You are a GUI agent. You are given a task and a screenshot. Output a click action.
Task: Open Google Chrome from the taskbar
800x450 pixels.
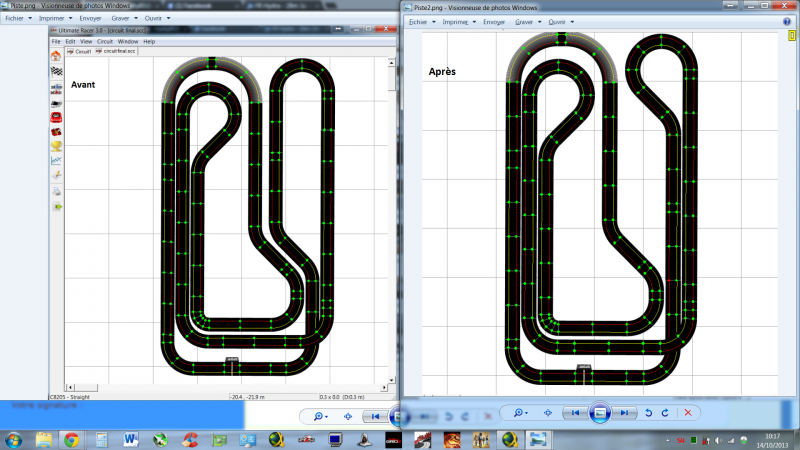(72, 438)
